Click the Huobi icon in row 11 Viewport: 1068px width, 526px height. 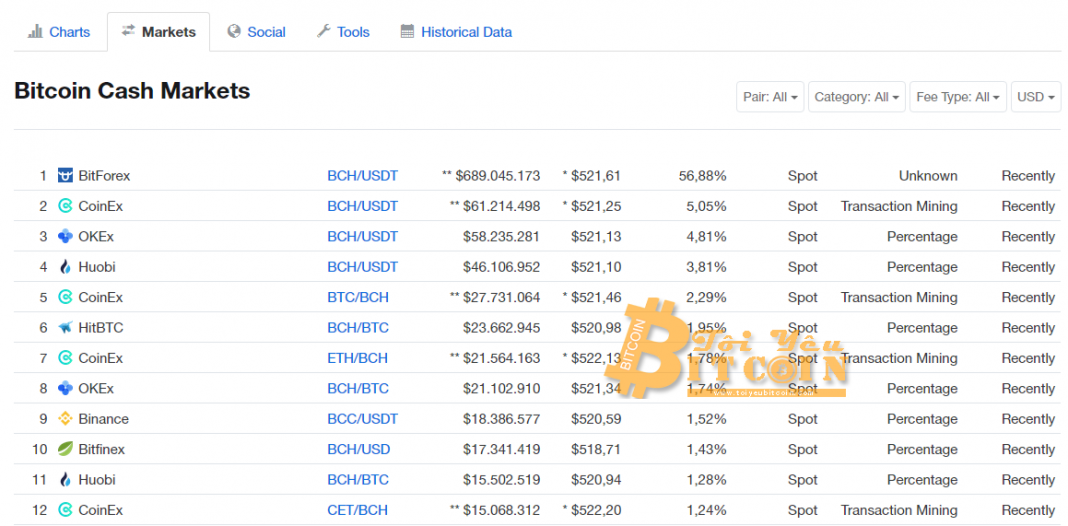[x=65, y=480]
